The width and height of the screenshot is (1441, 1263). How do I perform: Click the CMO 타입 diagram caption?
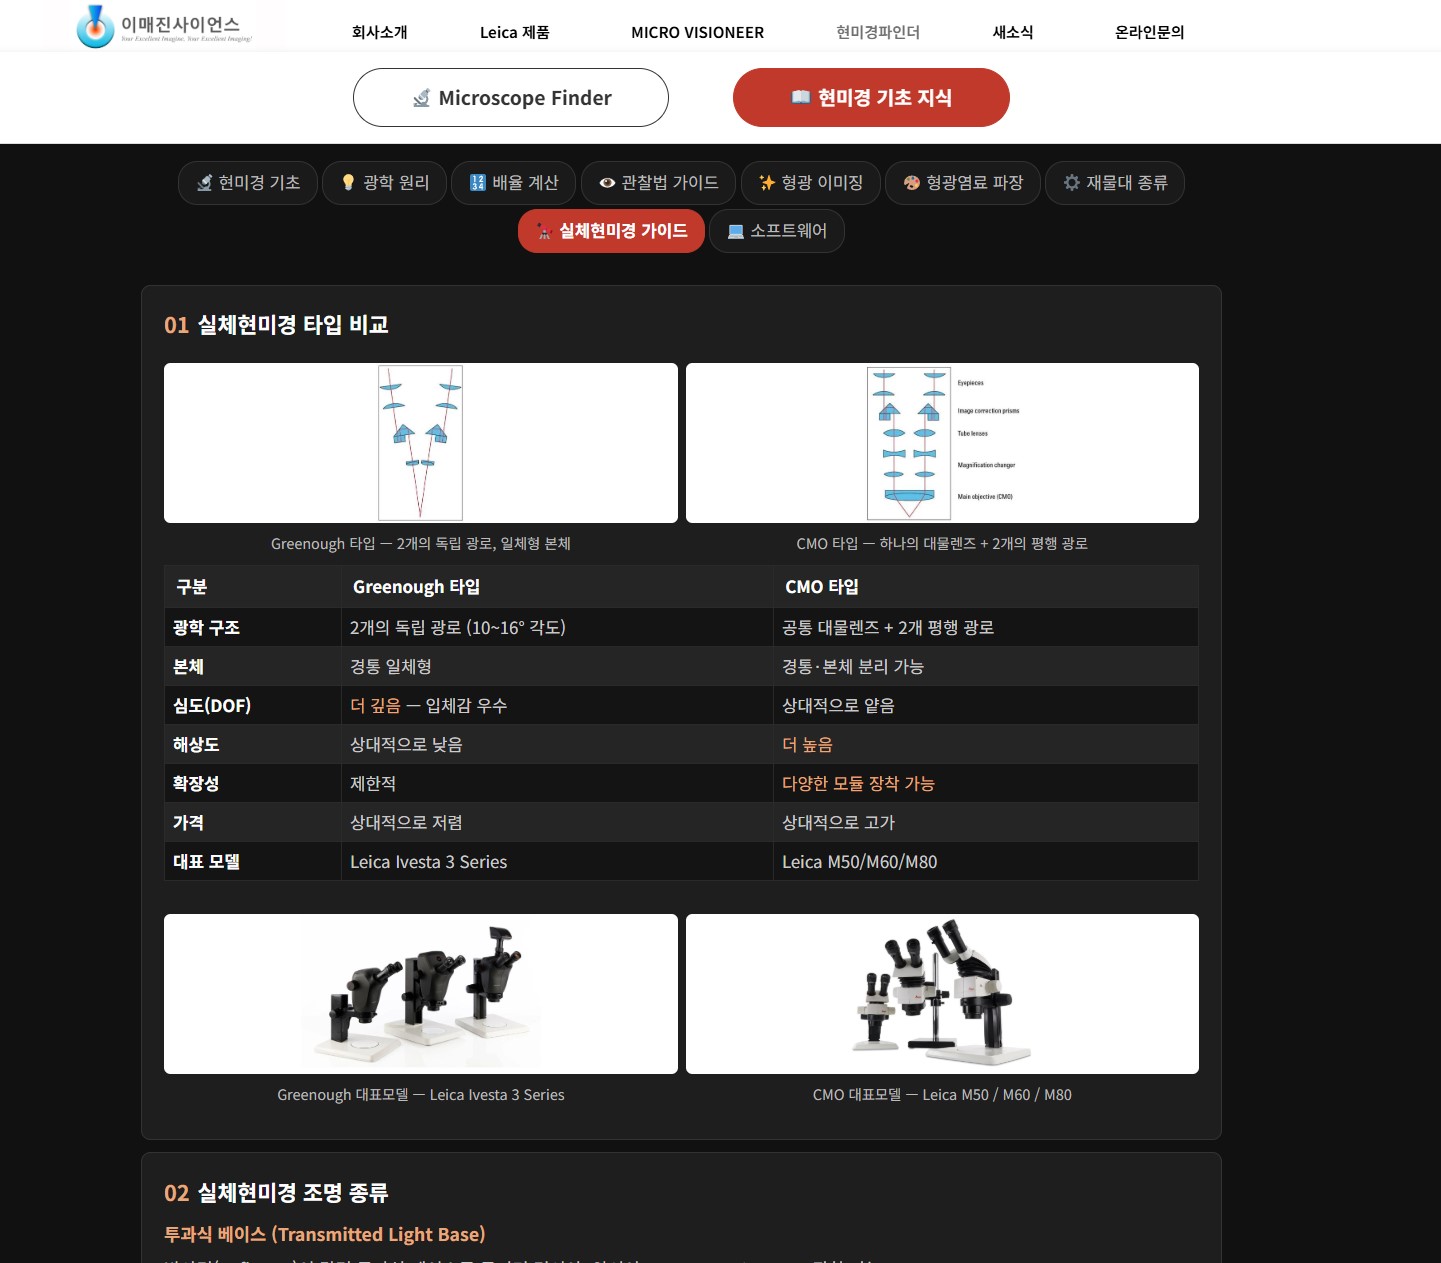click(942, 544)
